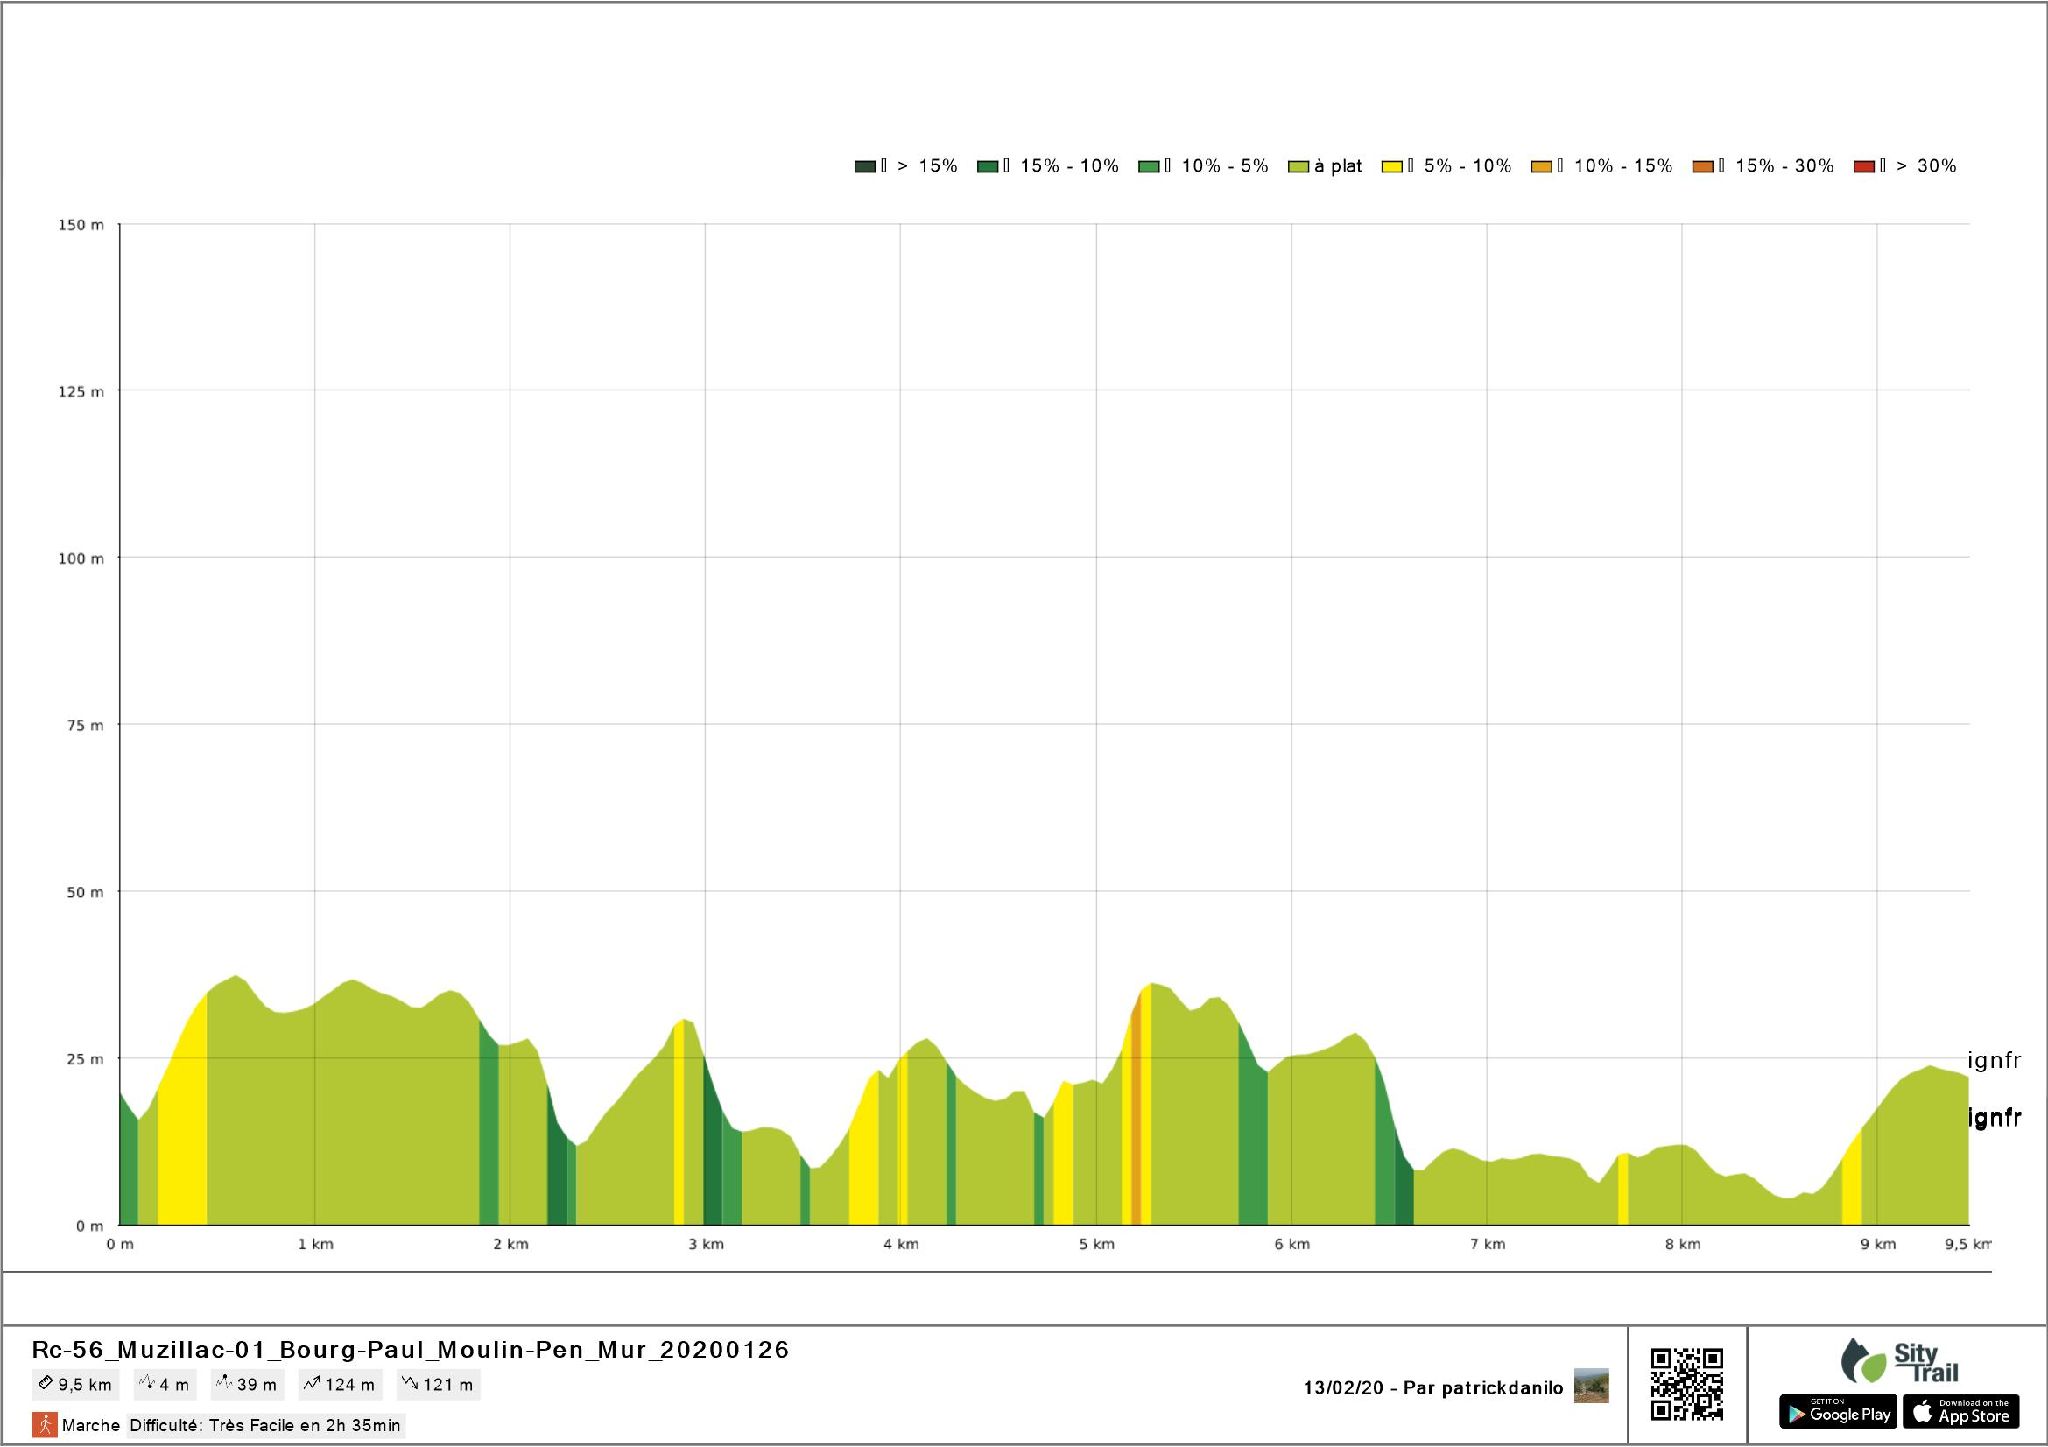Click the orange Marche hiker icon

[x=44, y=1424]
